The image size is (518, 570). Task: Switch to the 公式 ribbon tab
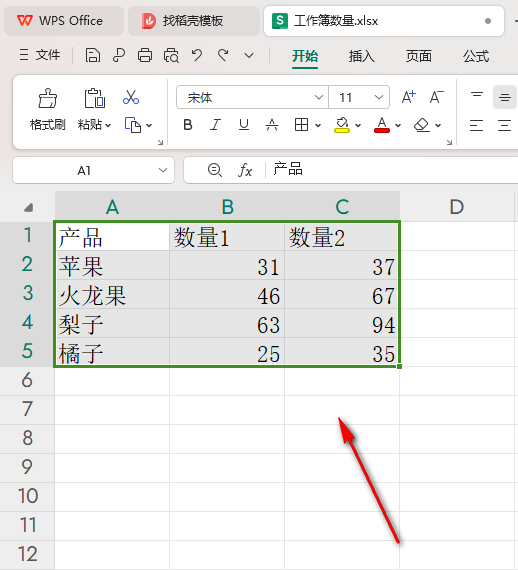coord(476,56)
